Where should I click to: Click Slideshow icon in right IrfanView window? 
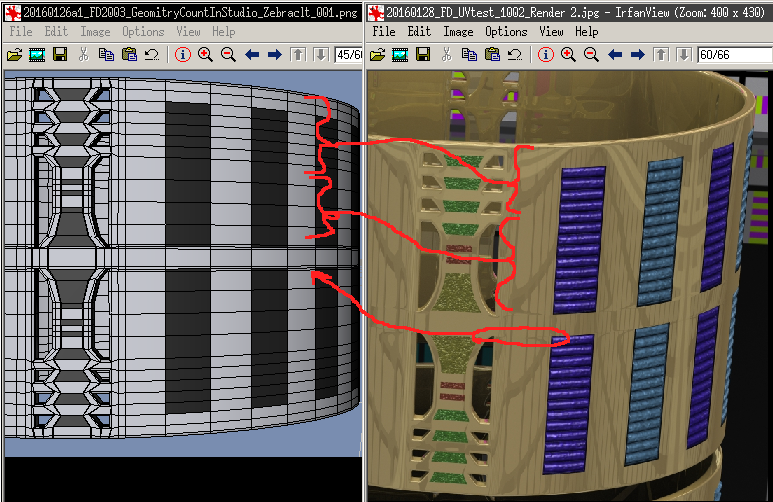(400, 54)
